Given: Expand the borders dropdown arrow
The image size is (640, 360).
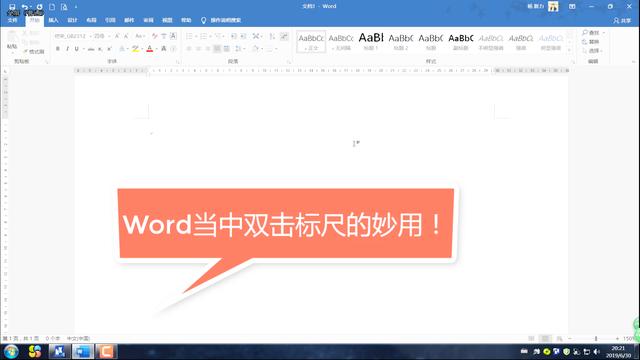Looking at the screenshot, I should click(x=276, y=49).
